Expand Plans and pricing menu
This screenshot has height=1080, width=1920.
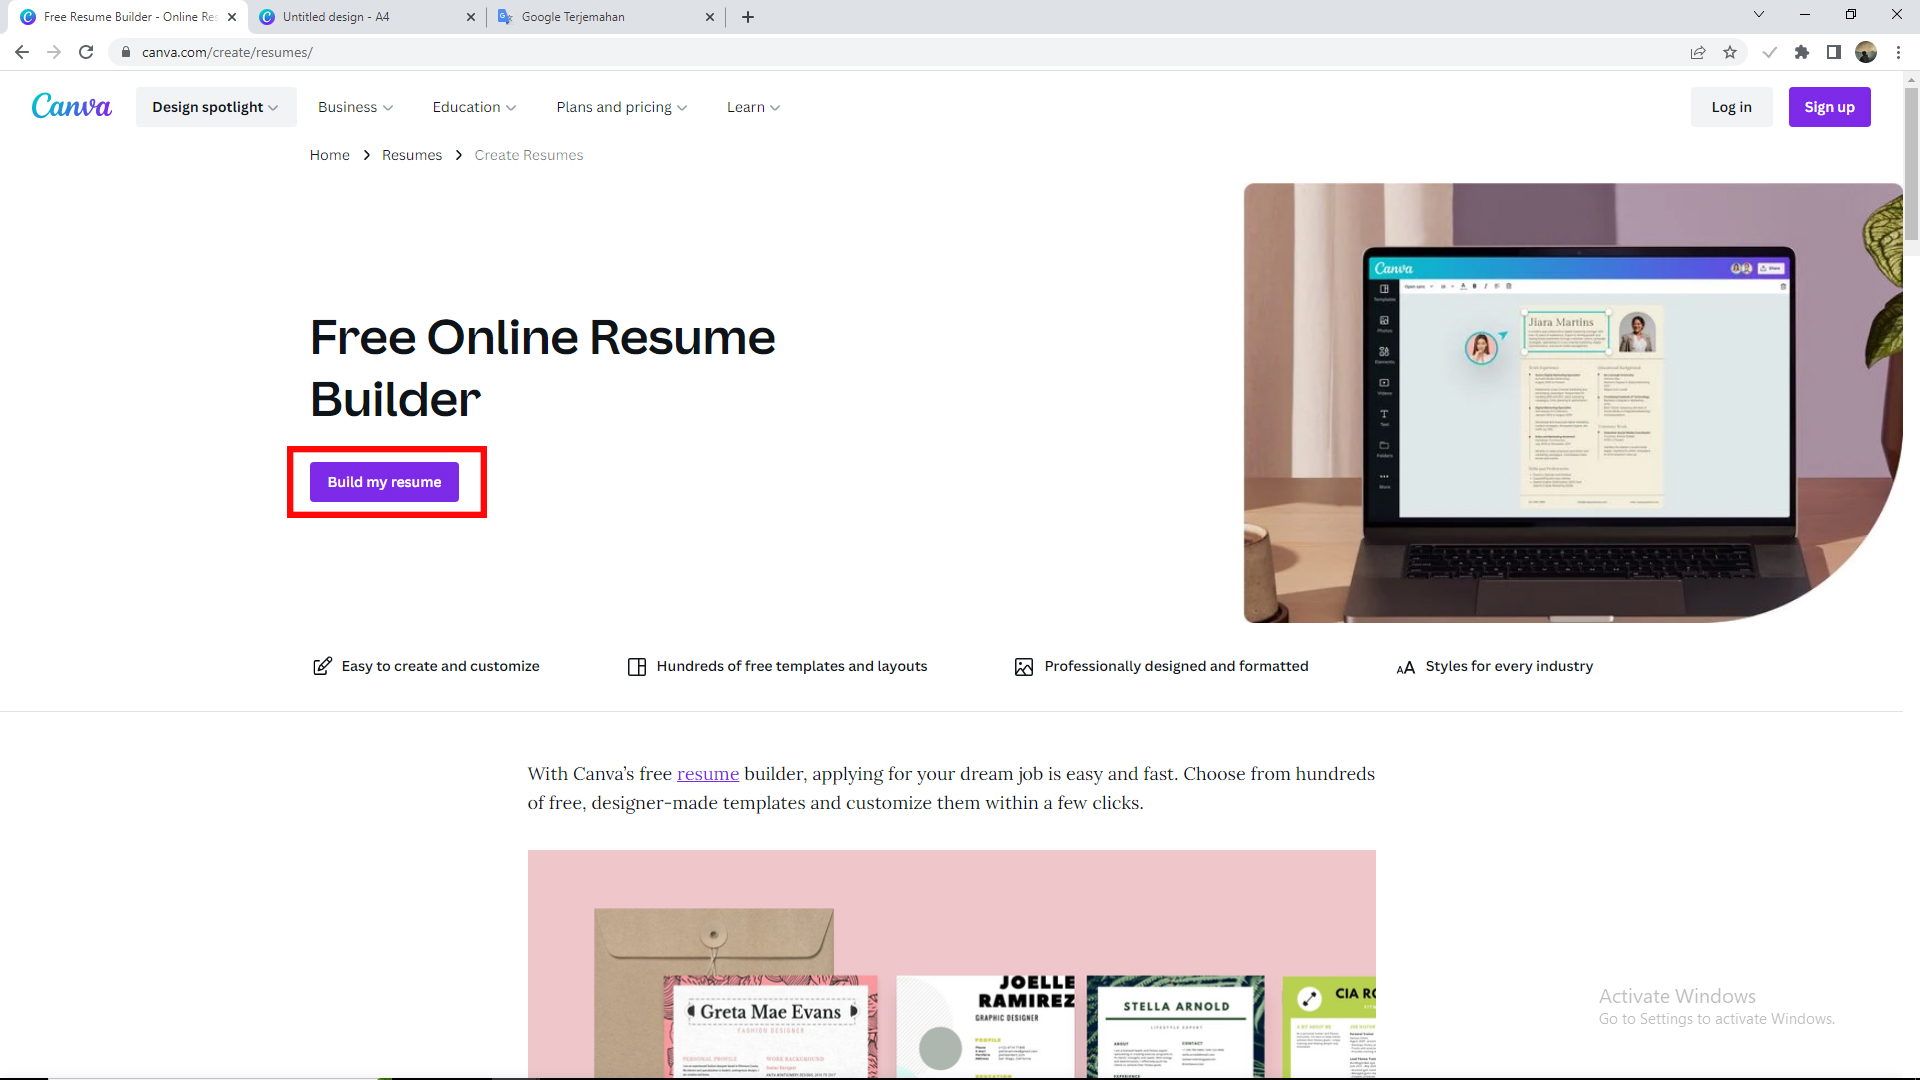pyautogui.click(x=621, y=107)
